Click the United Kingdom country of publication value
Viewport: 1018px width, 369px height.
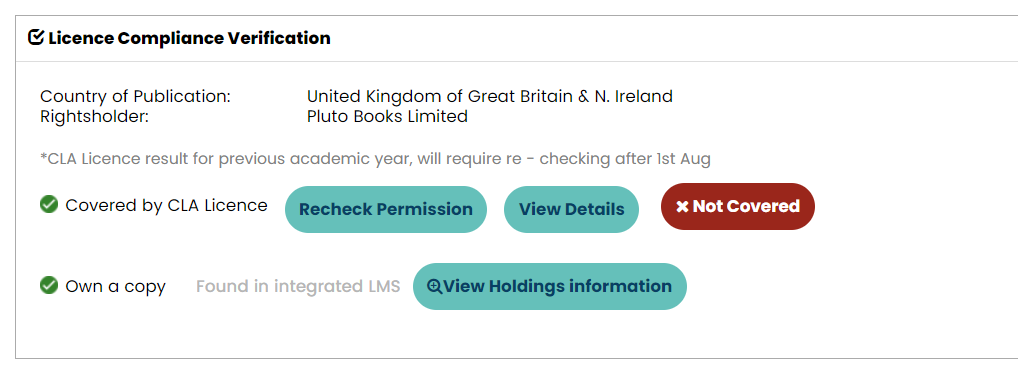(490, 96)
